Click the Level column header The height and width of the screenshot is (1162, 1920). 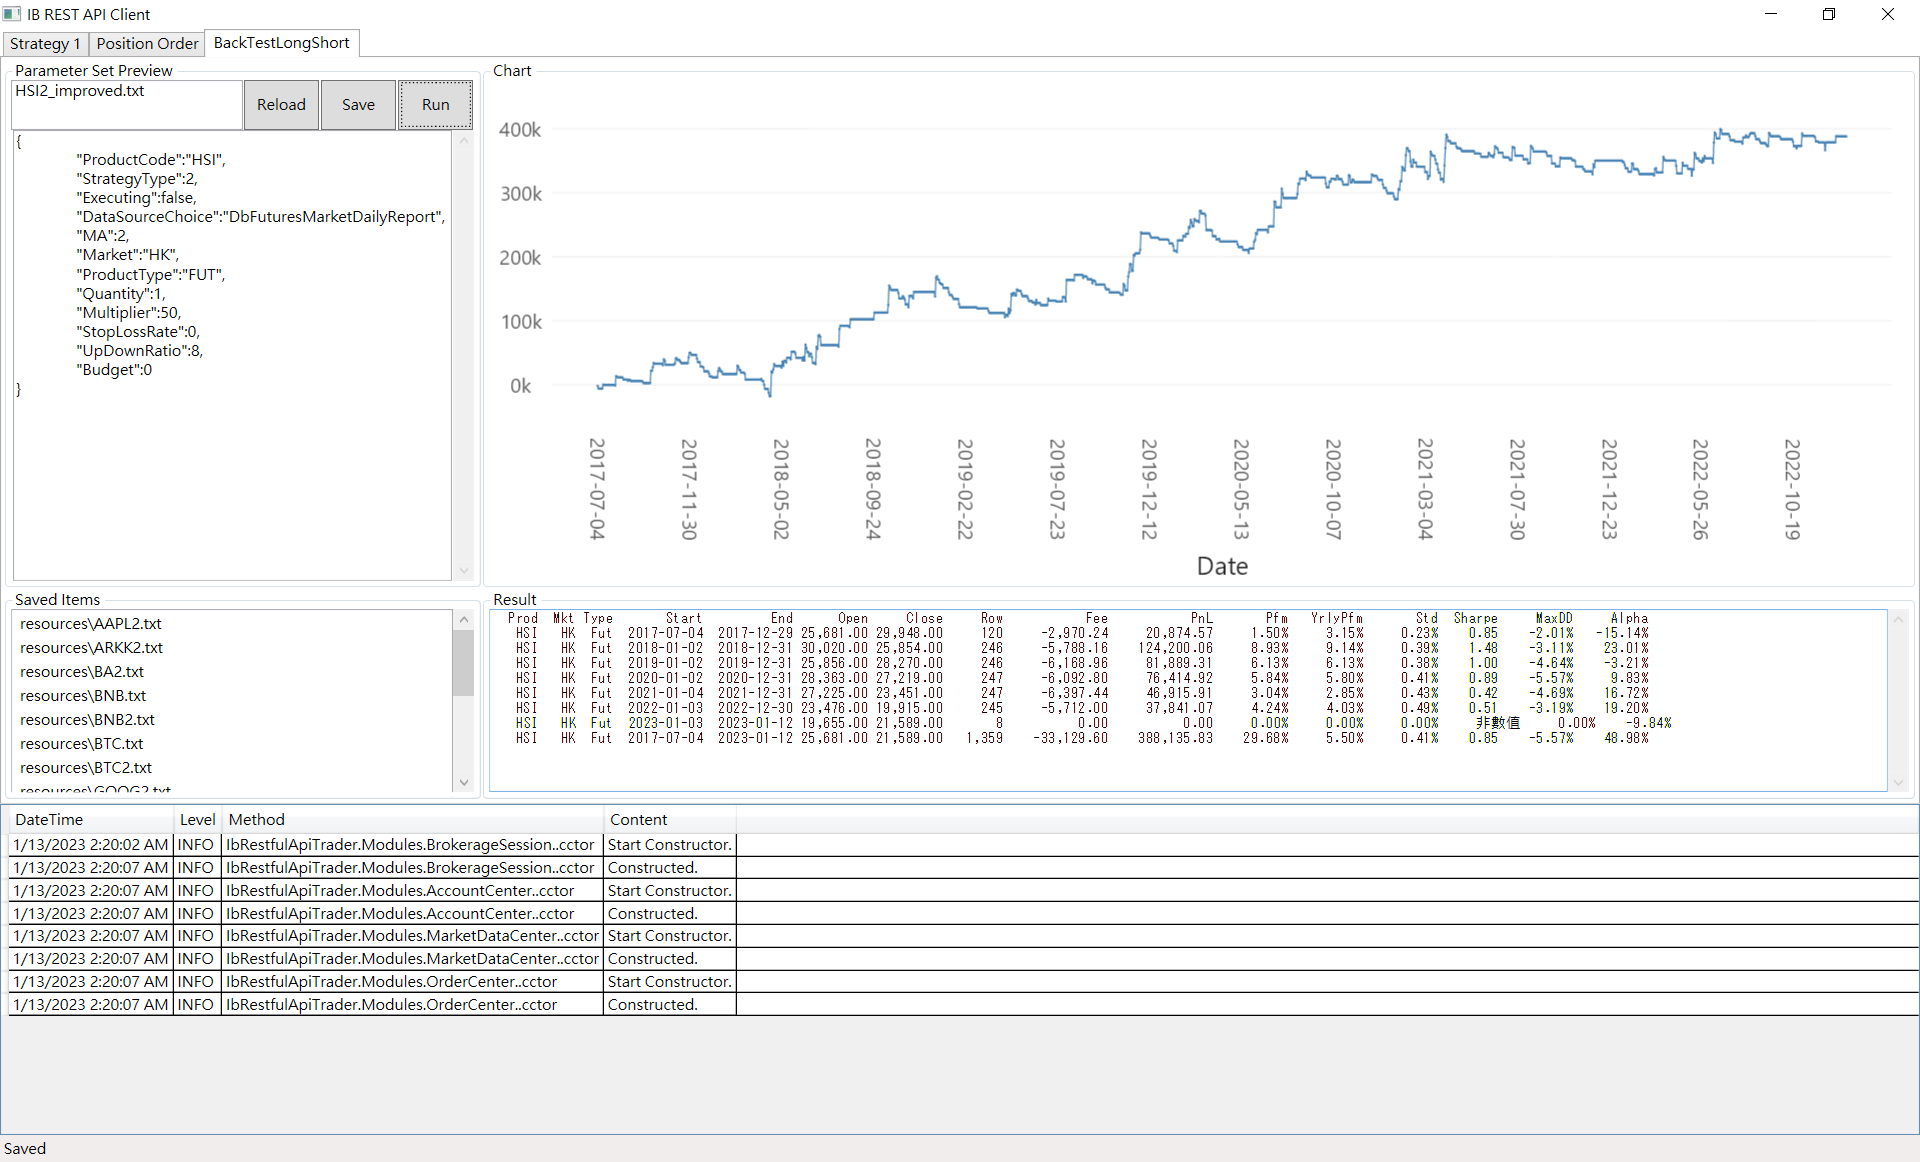tap(198, 820)
